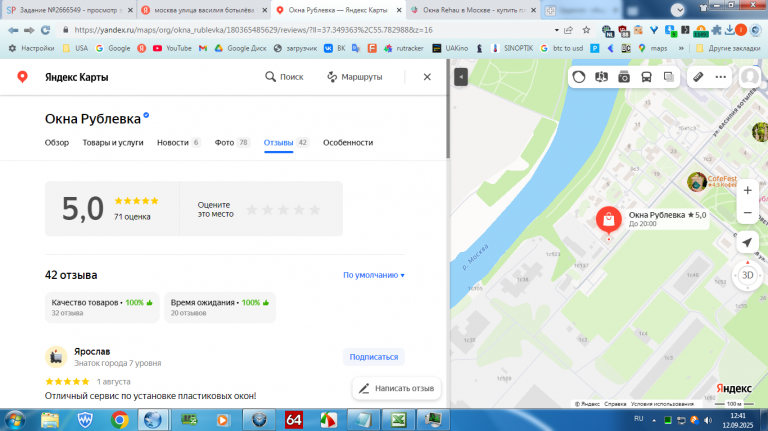Rate this place with the fifth star
Screen dimensions: 768x431
click(x=314, y=210)
